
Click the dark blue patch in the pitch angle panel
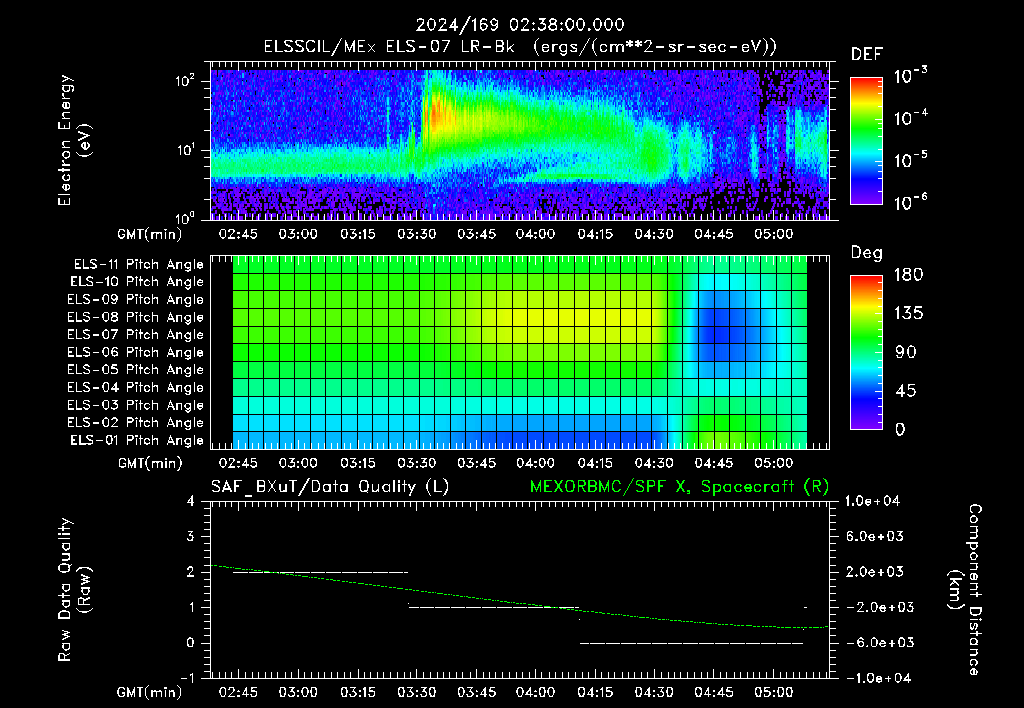click(722, 333)
